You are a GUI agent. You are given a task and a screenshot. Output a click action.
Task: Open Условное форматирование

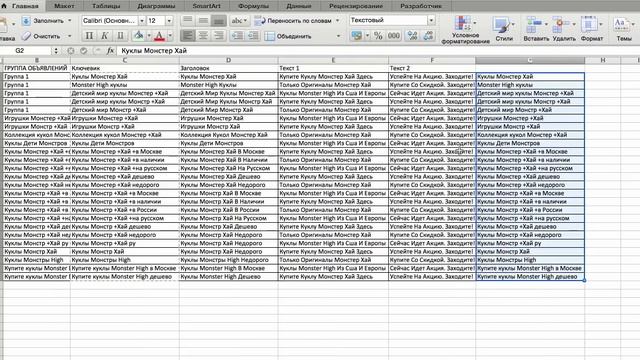465,29
